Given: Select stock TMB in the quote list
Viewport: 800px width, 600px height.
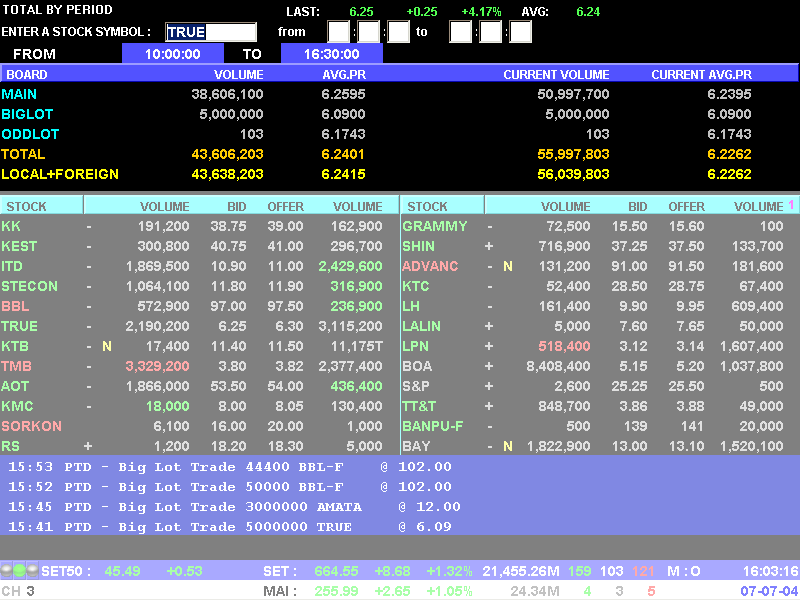Looking at the screenshot, I should [16, 366].
